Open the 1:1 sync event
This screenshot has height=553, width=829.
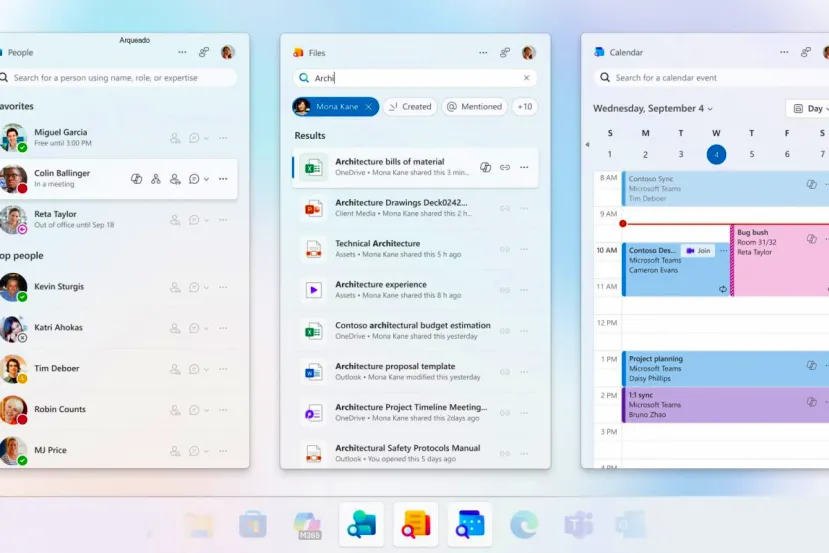[725, 405]
